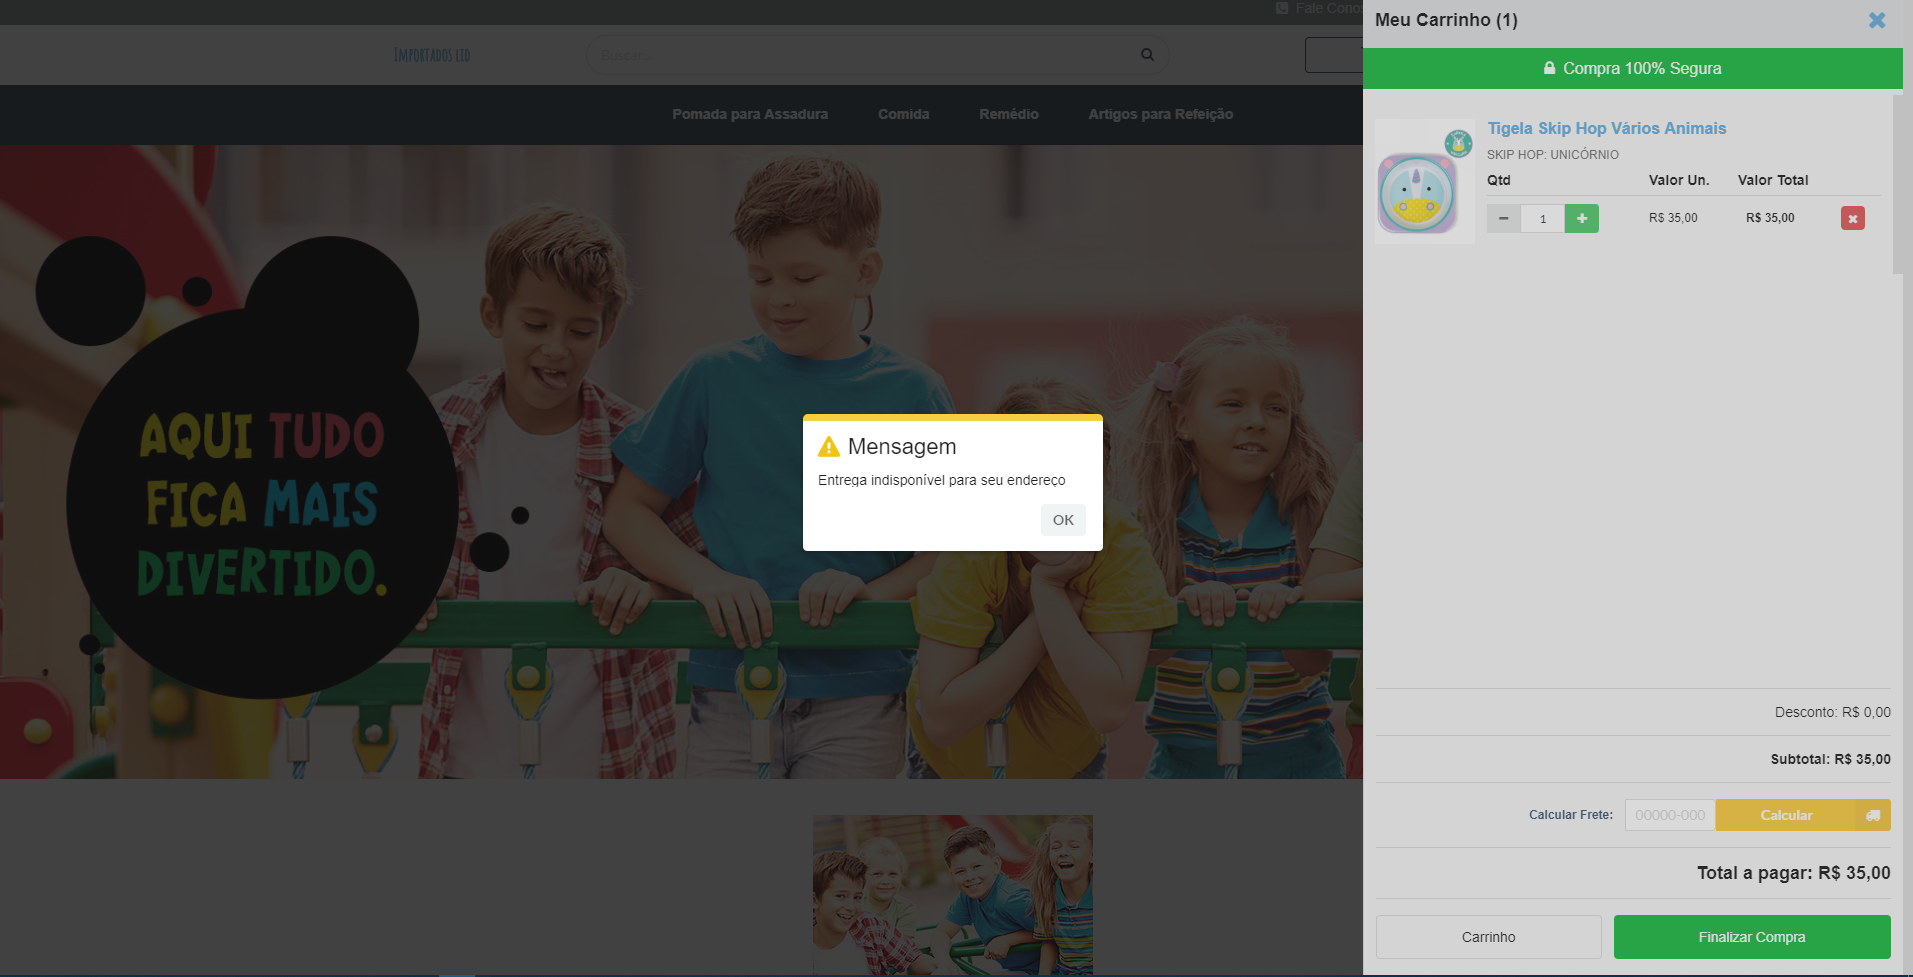Viewport: 1913px width, 977px height.
Task: Click the Importados store logo
Action: (432, 55)
